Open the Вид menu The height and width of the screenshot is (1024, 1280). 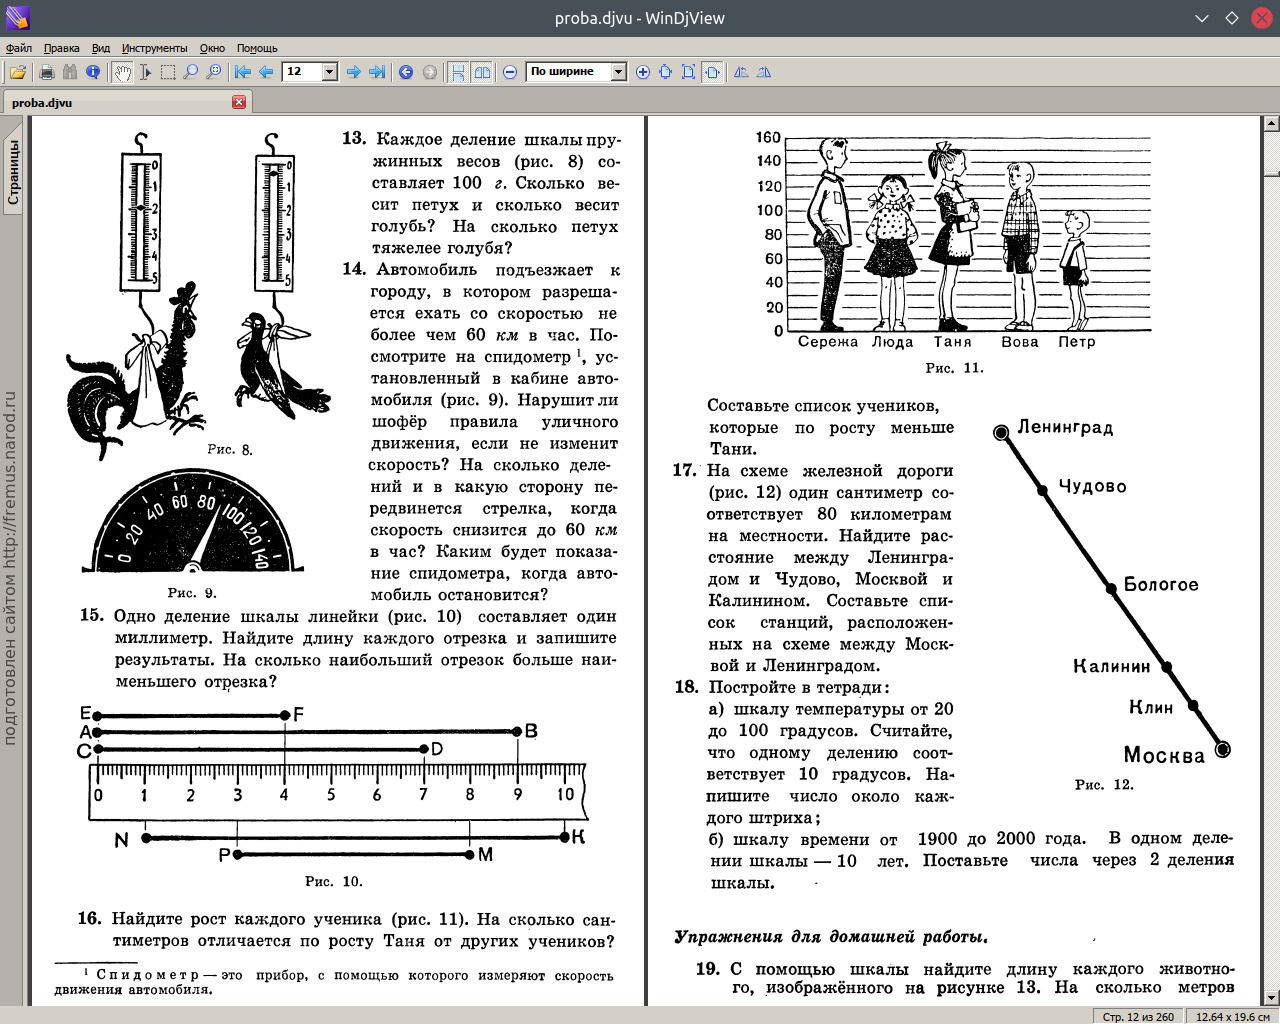(101, 48)
